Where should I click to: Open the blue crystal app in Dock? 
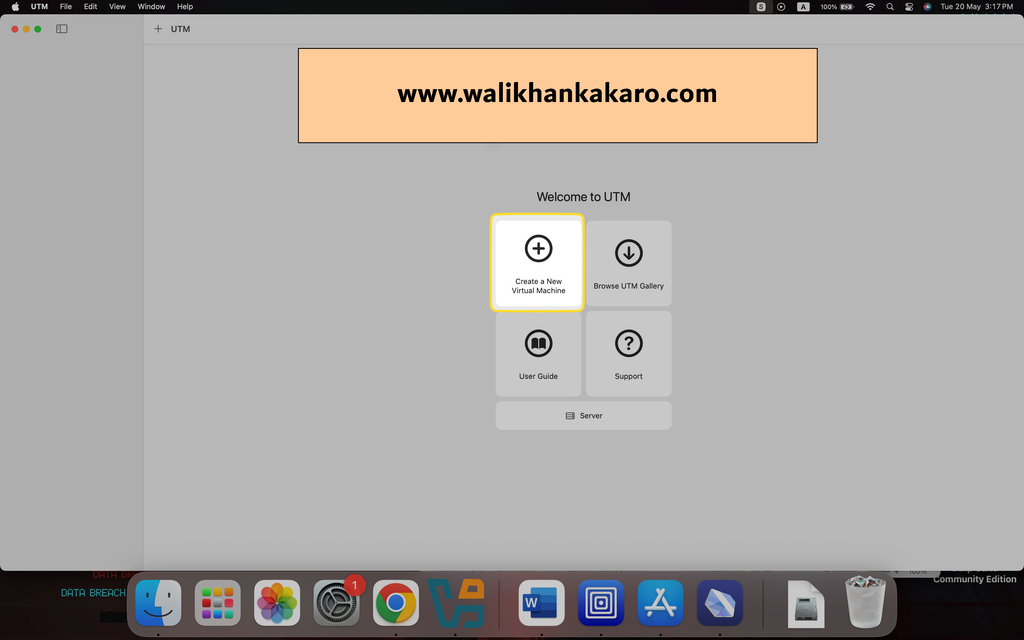pos(720,603)
